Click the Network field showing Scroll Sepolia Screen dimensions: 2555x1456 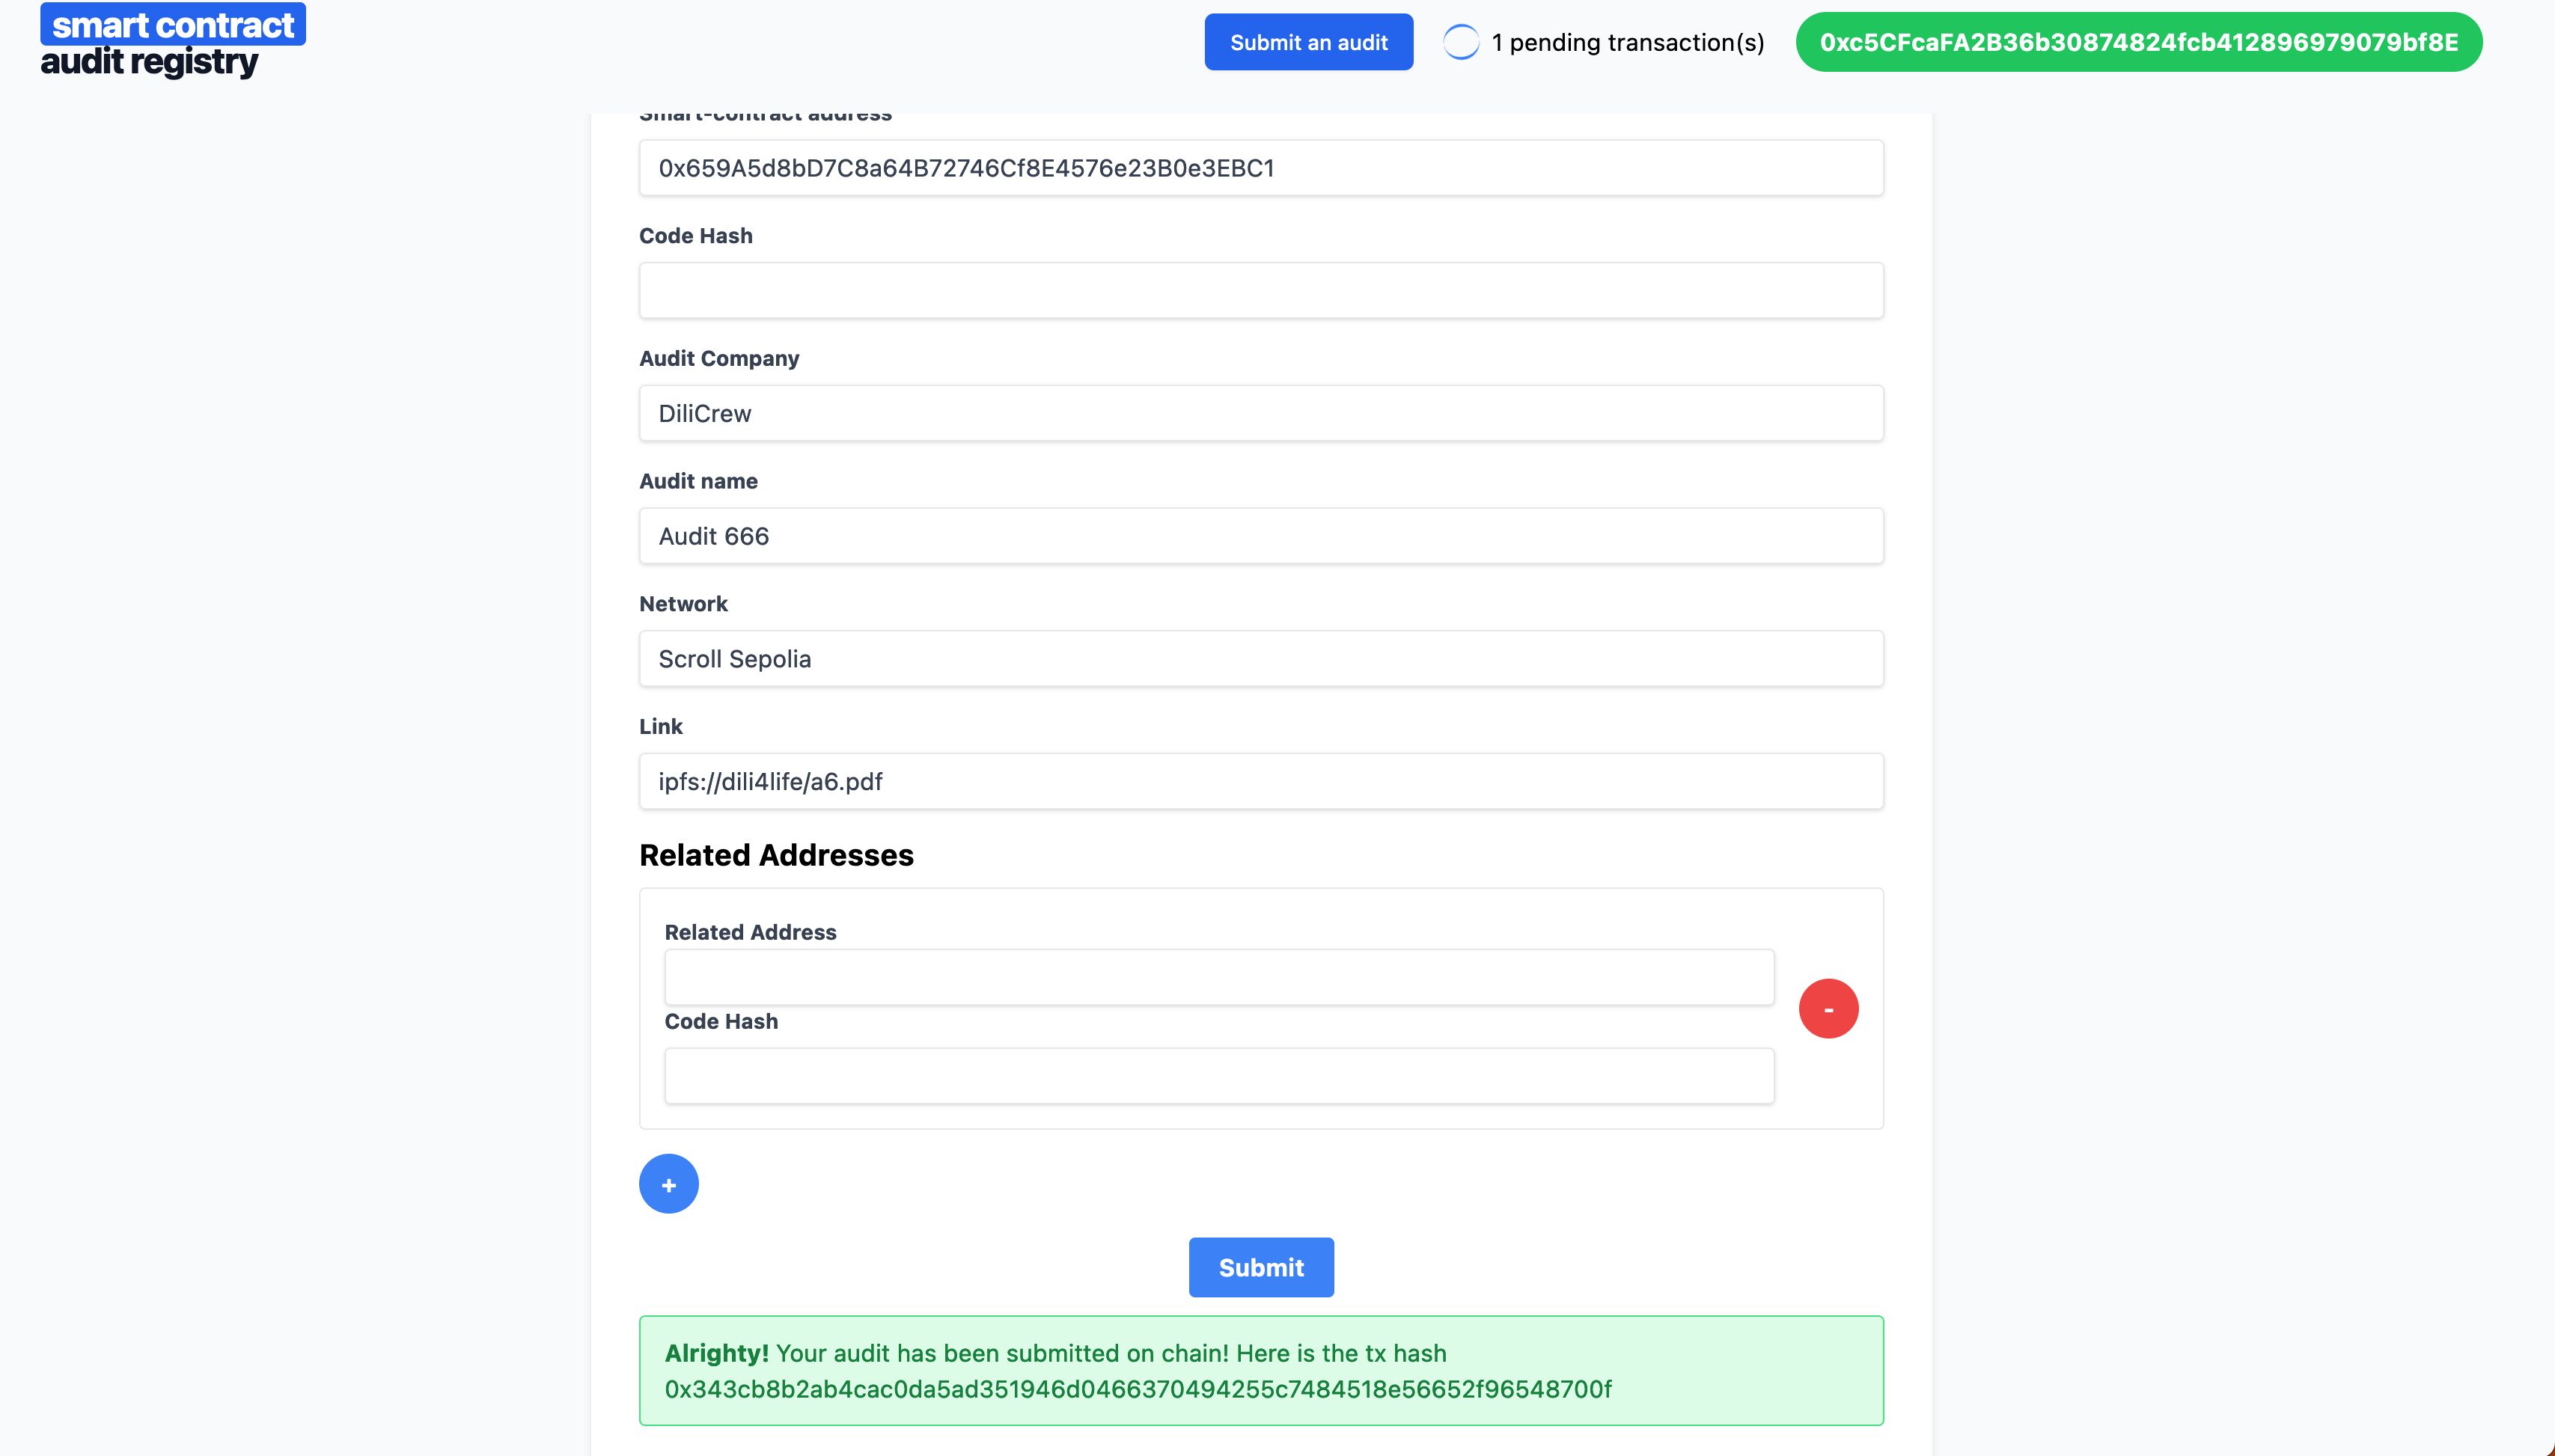(x=1260, y=658)
